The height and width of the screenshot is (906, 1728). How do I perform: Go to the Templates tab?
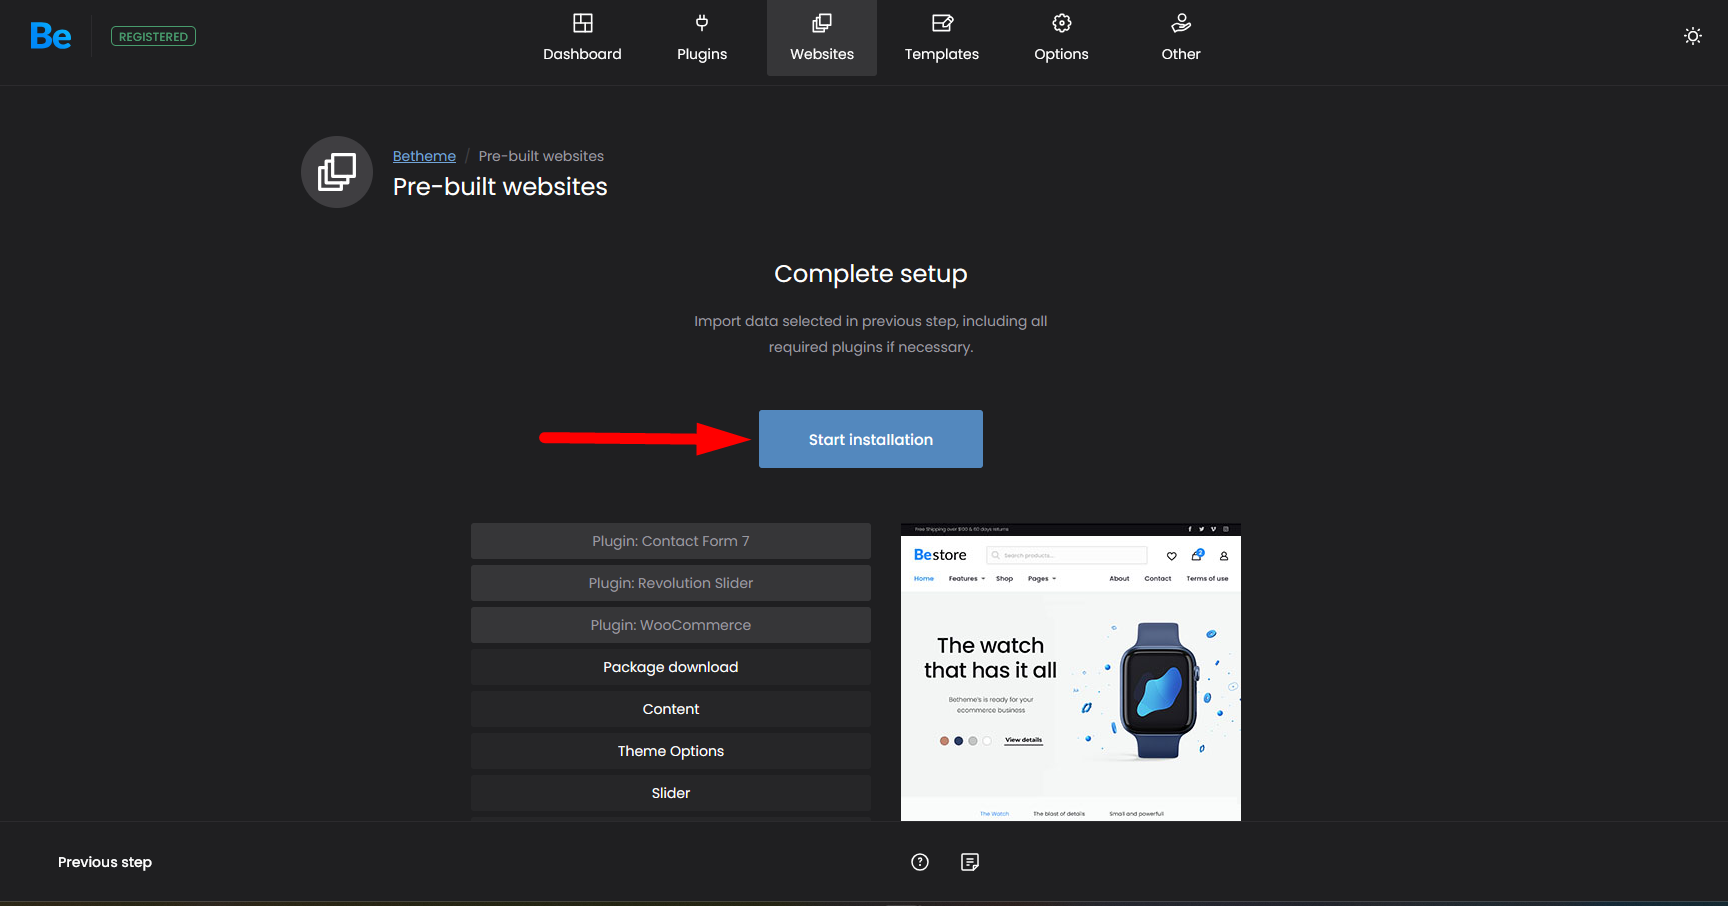(942, 38)
